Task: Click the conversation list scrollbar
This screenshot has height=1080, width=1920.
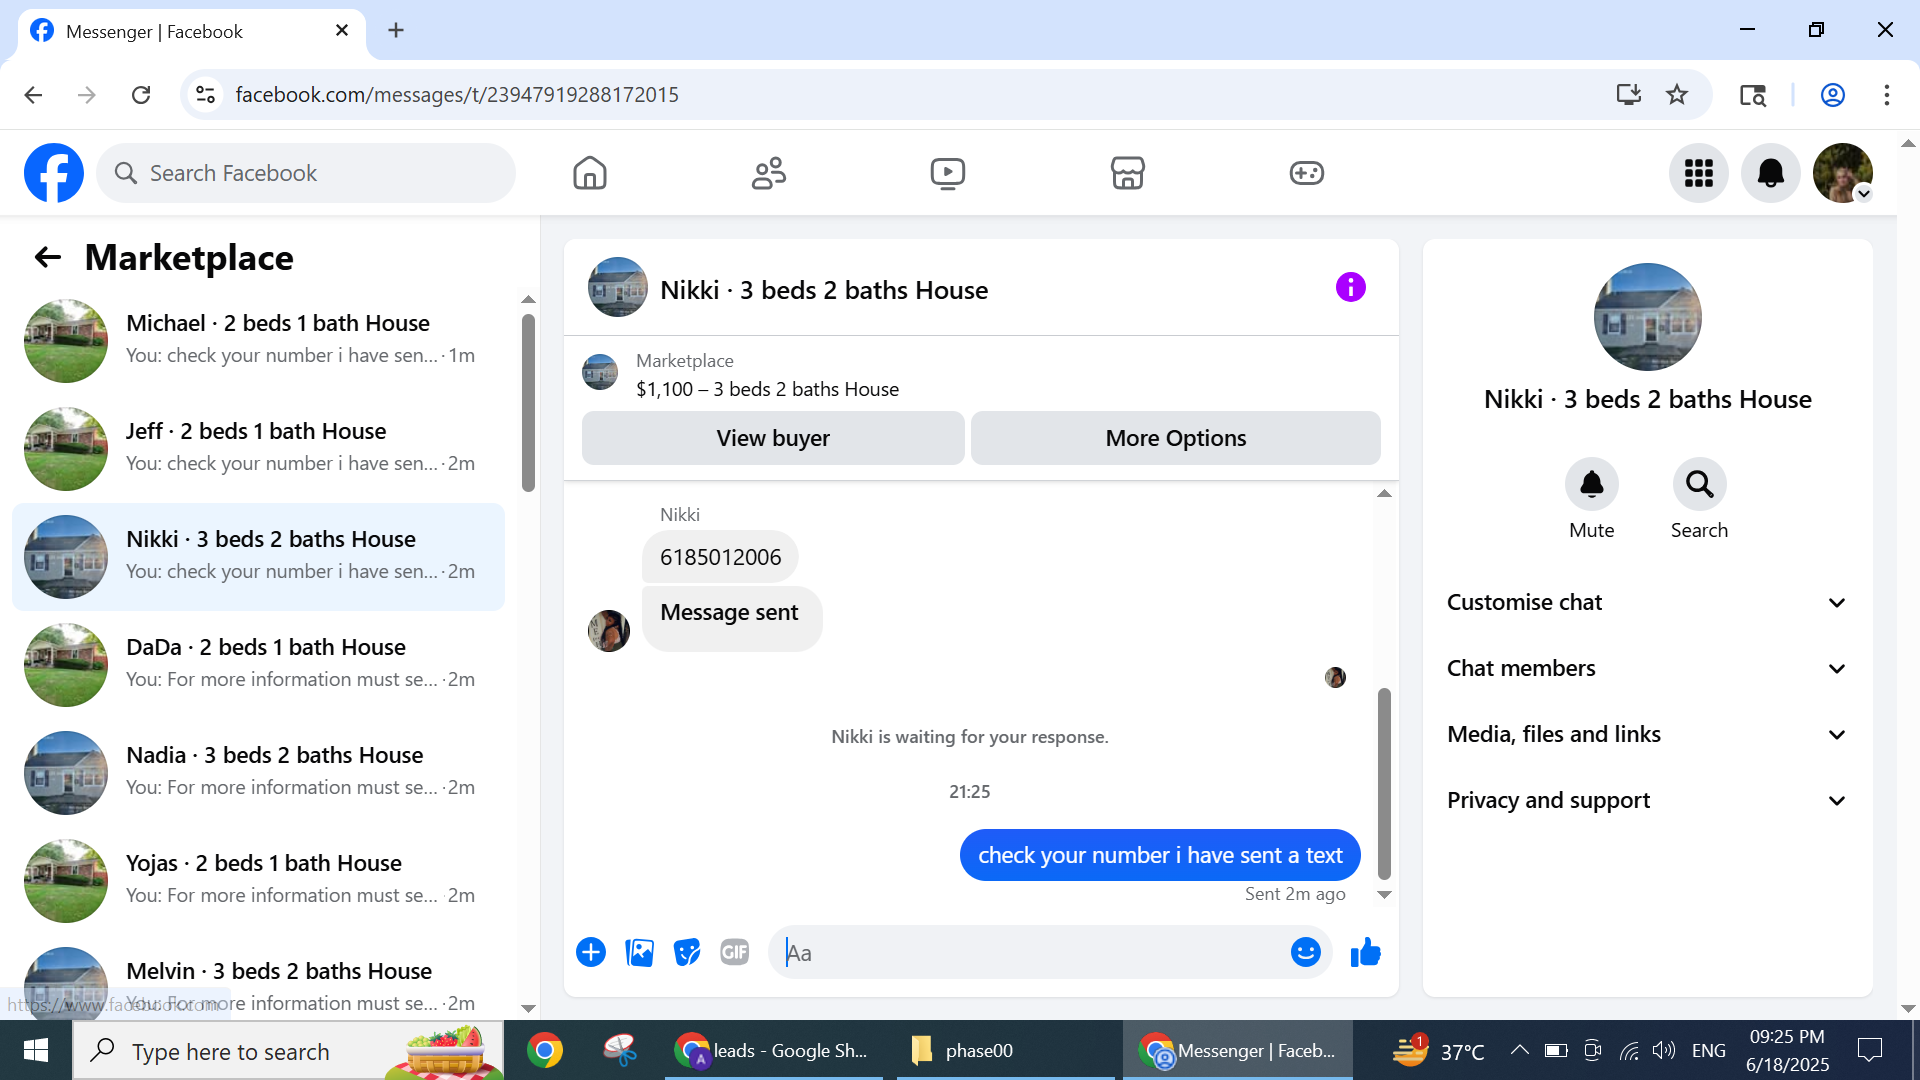Action: (528, 404)
